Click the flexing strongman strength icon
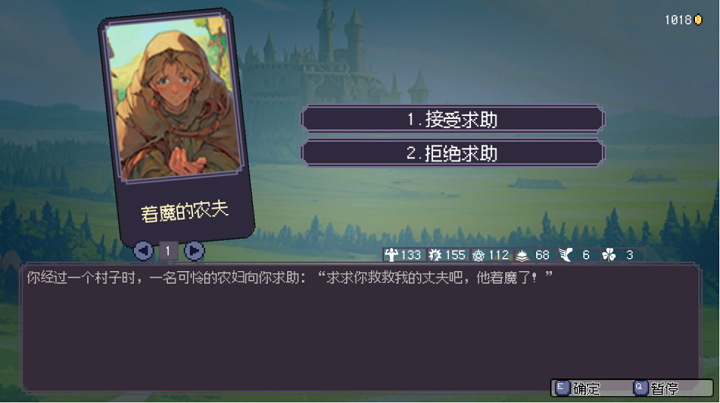The height and width of the screenshot is (403, 720). (x=391, y=255)
